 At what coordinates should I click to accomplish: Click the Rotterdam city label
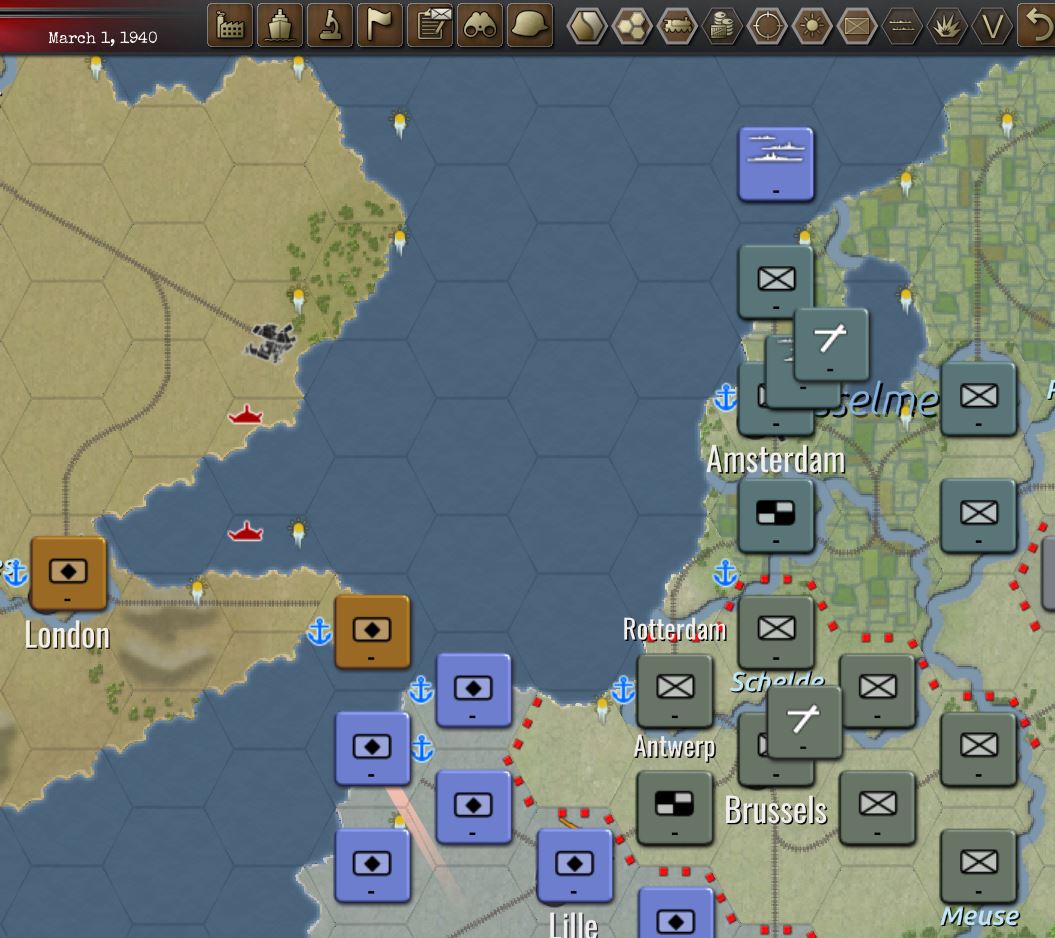click(675, 630)
